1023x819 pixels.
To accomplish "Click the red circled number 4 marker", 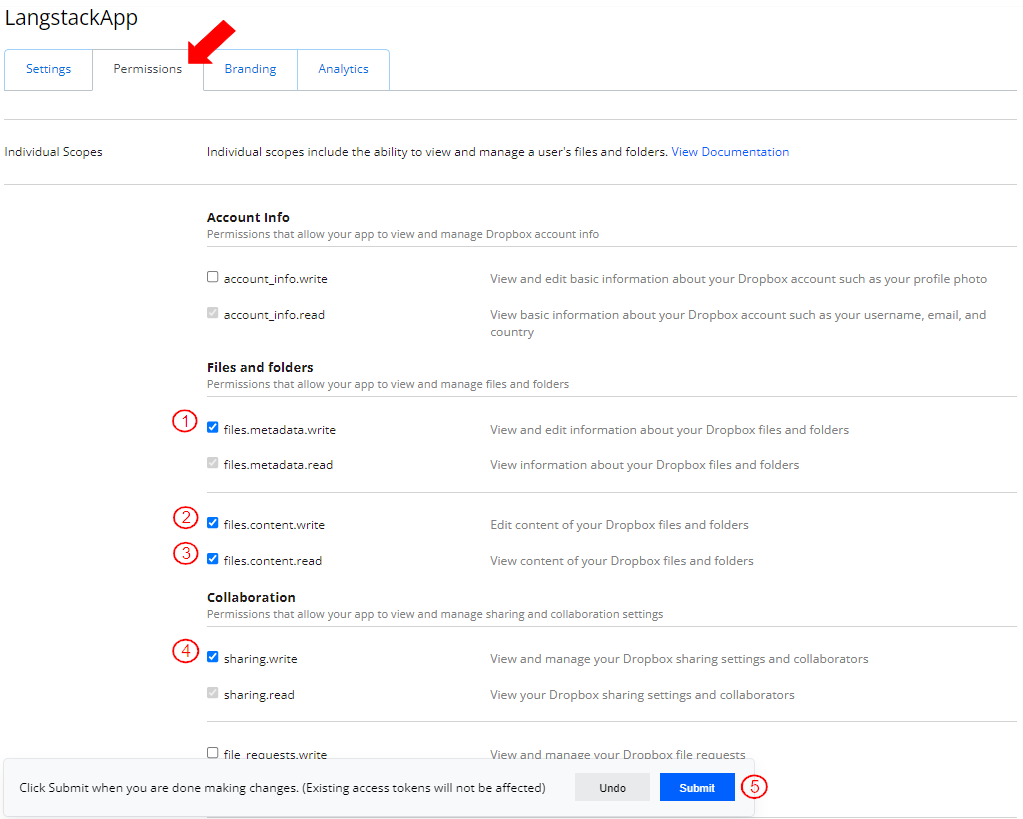I will 185,651.
